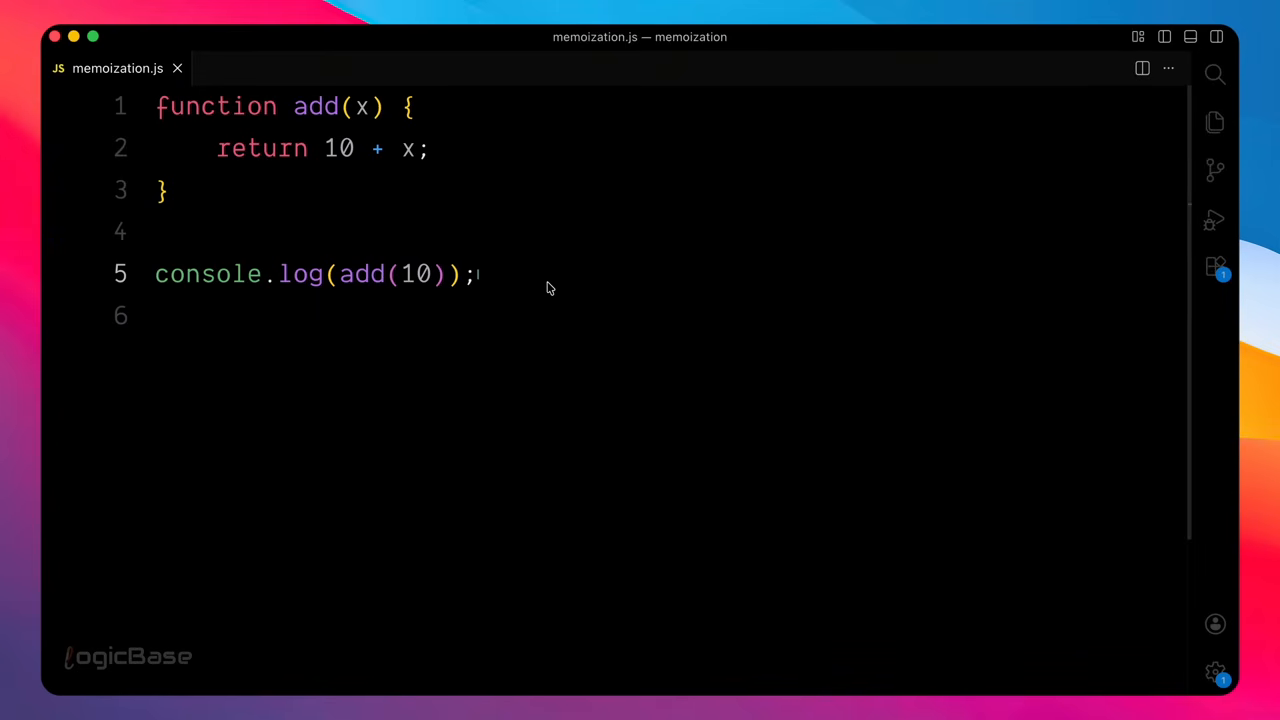The height and width of the screenshot is (720, 1280).
Task: Click the green full-screen window button
Action: click(93, 37)
